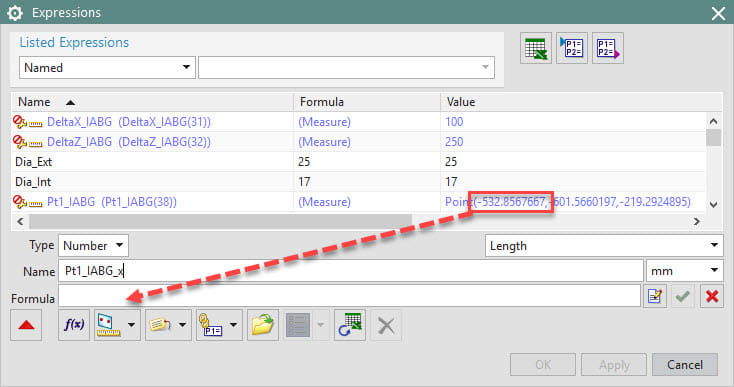Click the disabled requirements list icon
The image size is (734, 387).
298,325
